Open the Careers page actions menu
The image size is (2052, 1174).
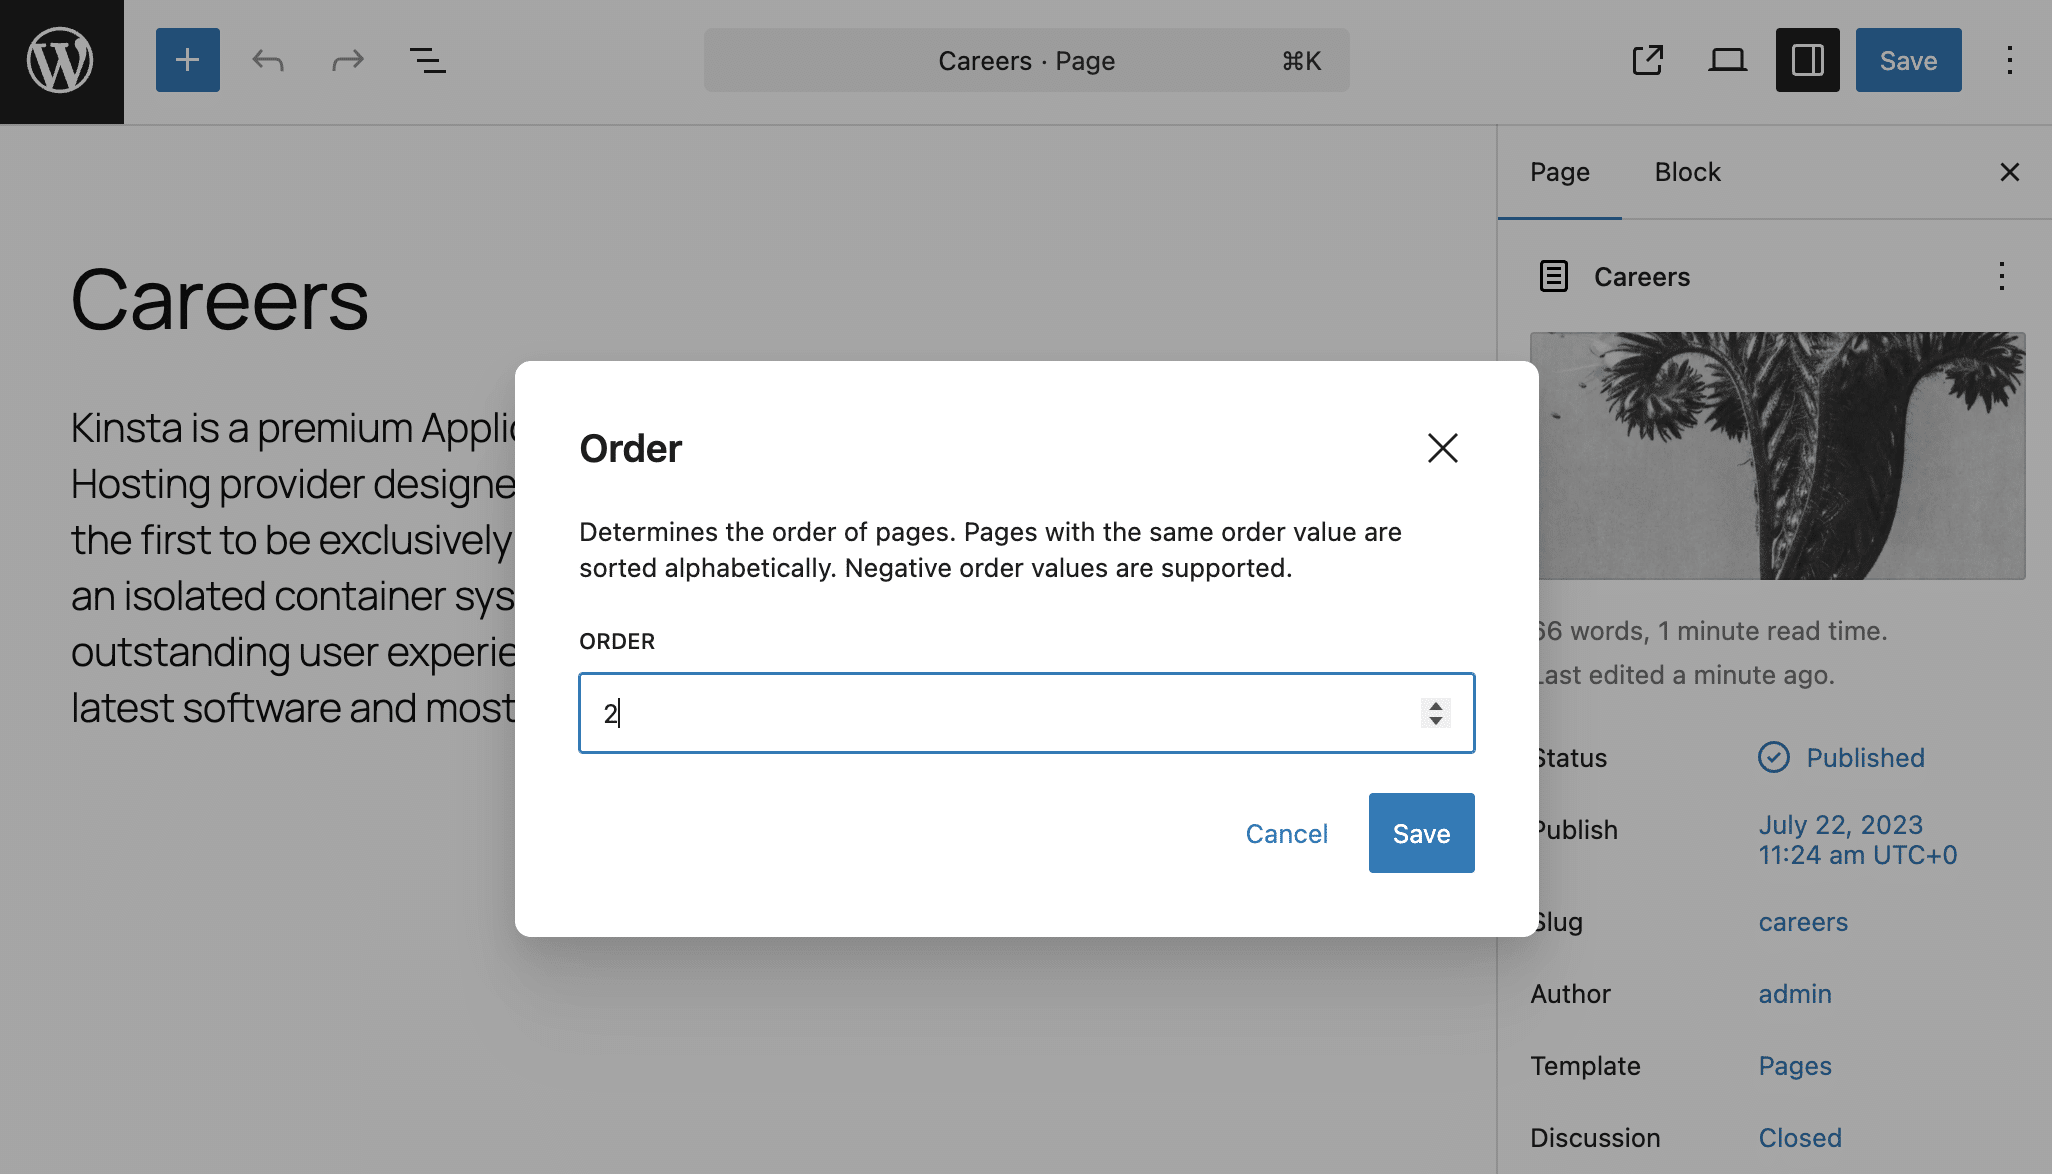point(2001,277)
